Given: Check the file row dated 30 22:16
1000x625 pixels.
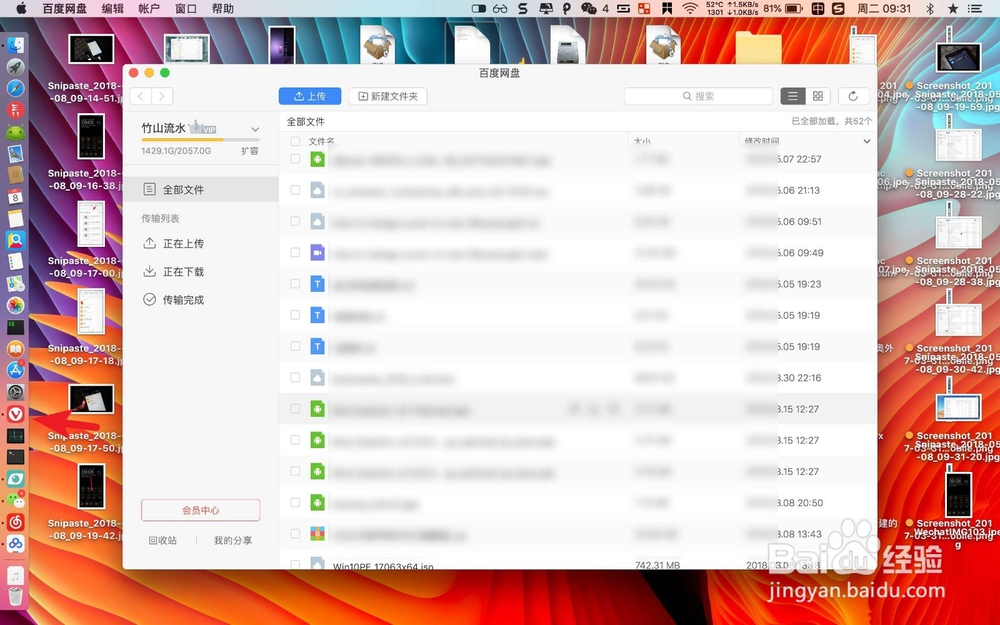Looking at the screenshot, I should point(295,377).
